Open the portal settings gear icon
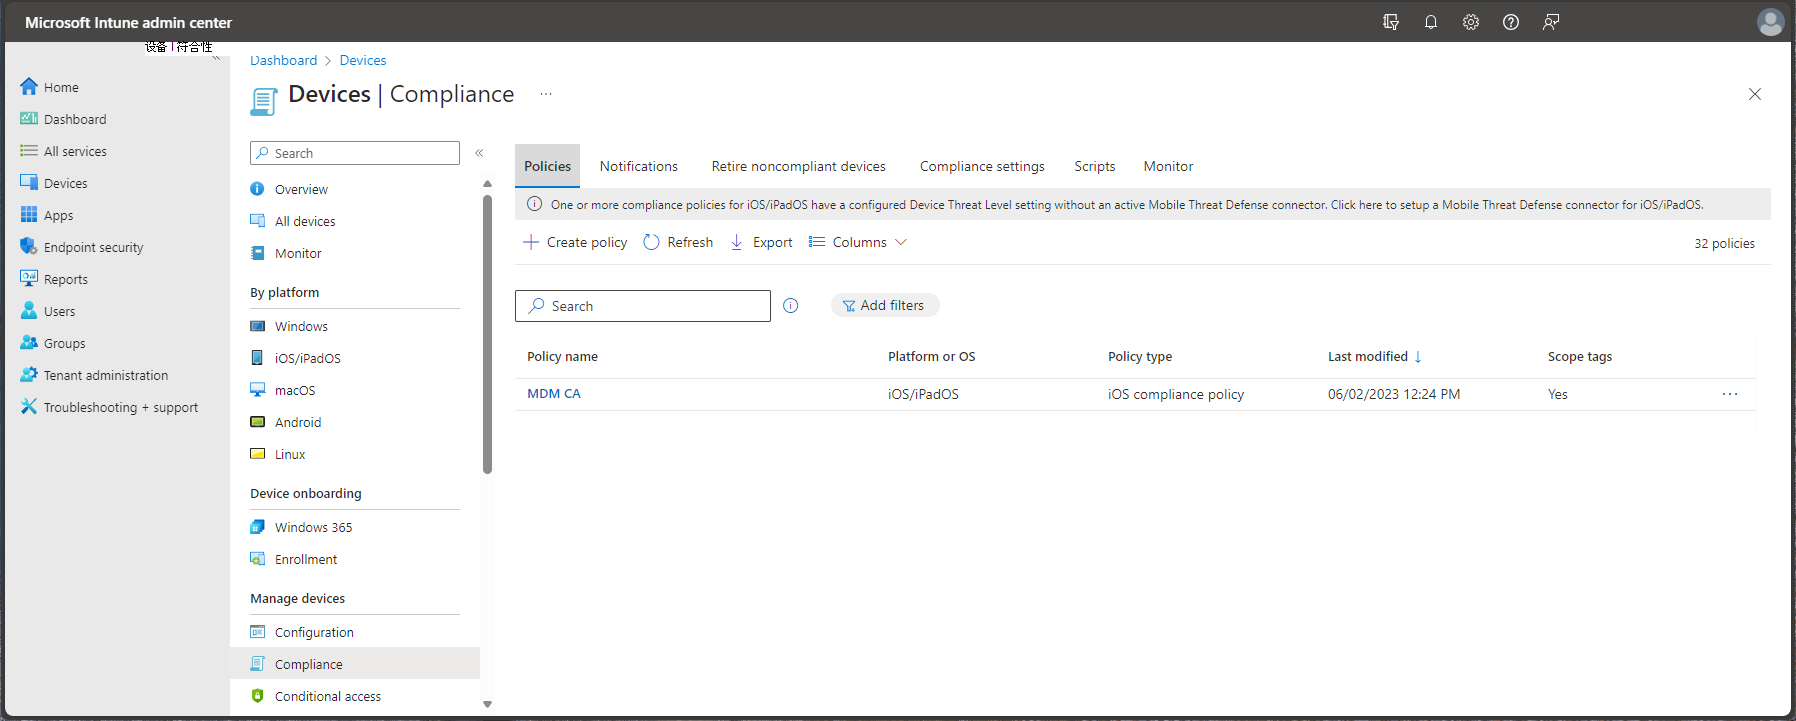 coord(1470,22)
